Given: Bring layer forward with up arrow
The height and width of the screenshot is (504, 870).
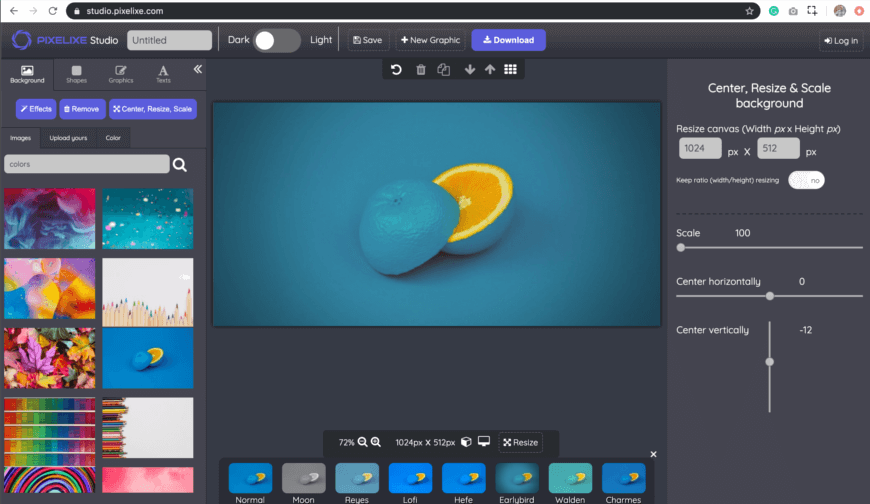Looking at the screenshot, I should [489, 69].
